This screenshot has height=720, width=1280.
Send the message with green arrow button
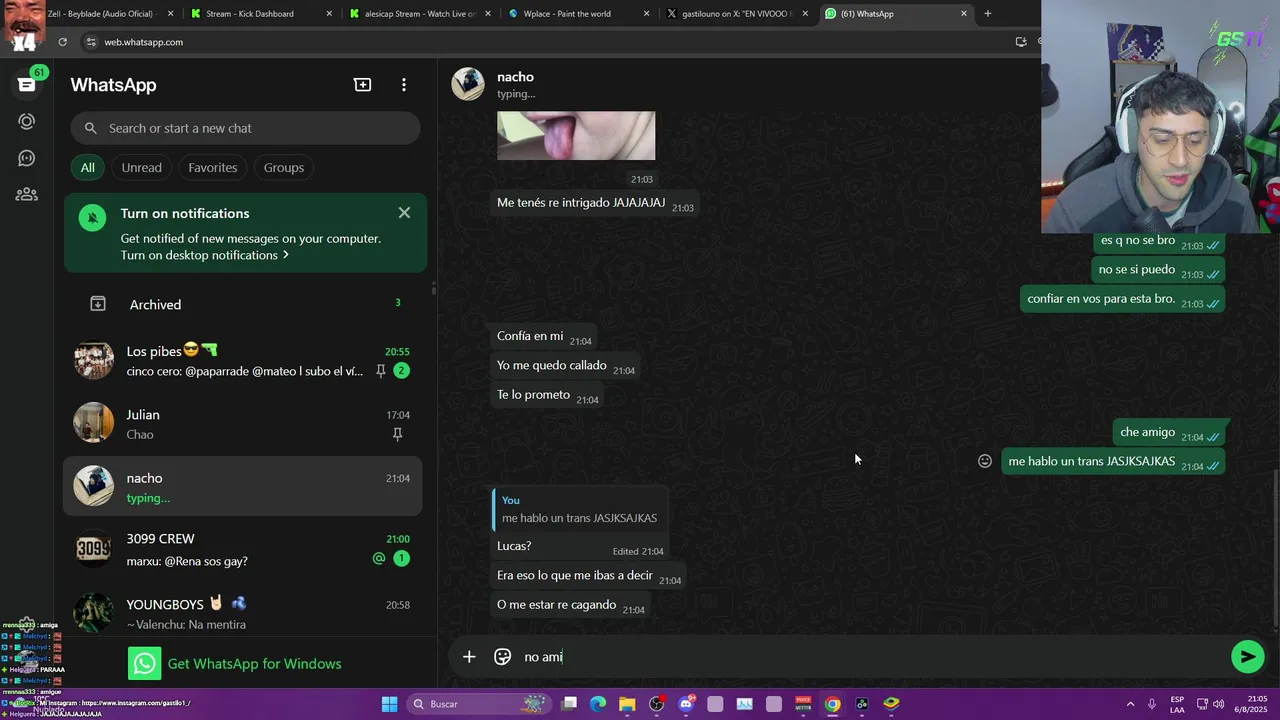[1247, 657]
